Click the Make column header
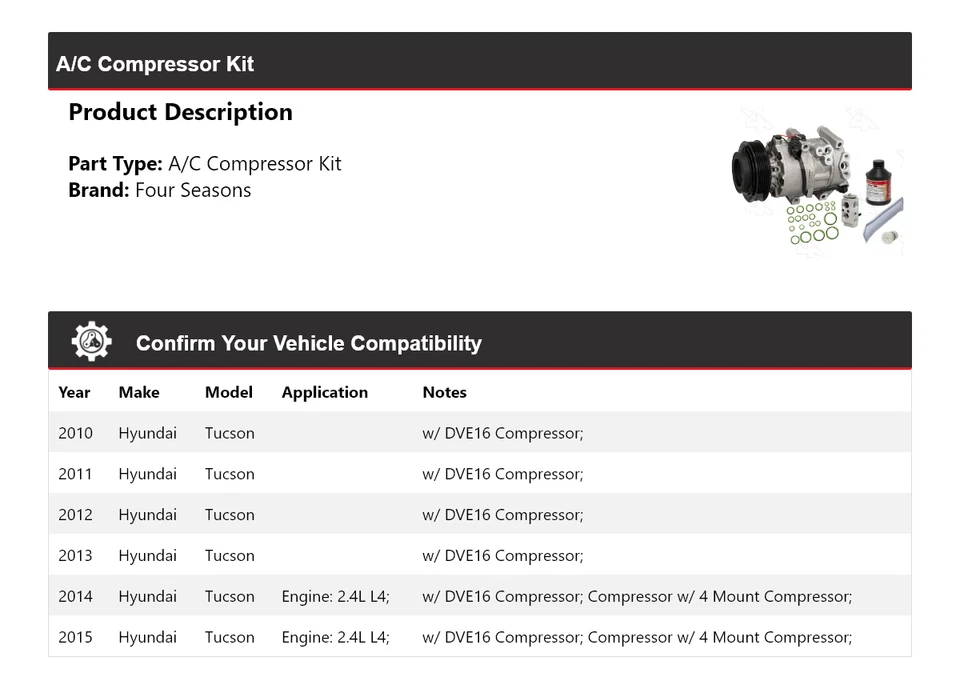 (x=138, y=392)
